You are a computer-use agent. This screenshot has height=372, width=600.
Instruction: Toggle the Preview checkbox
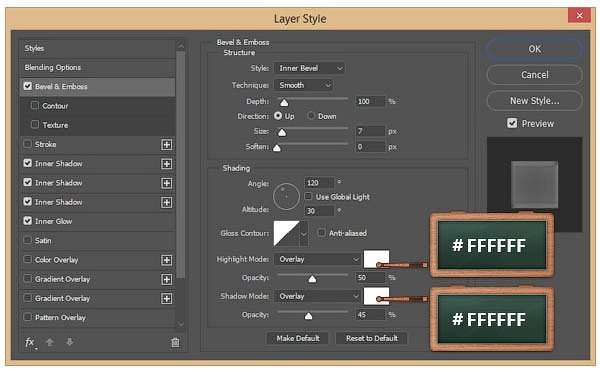coord(512,123)
